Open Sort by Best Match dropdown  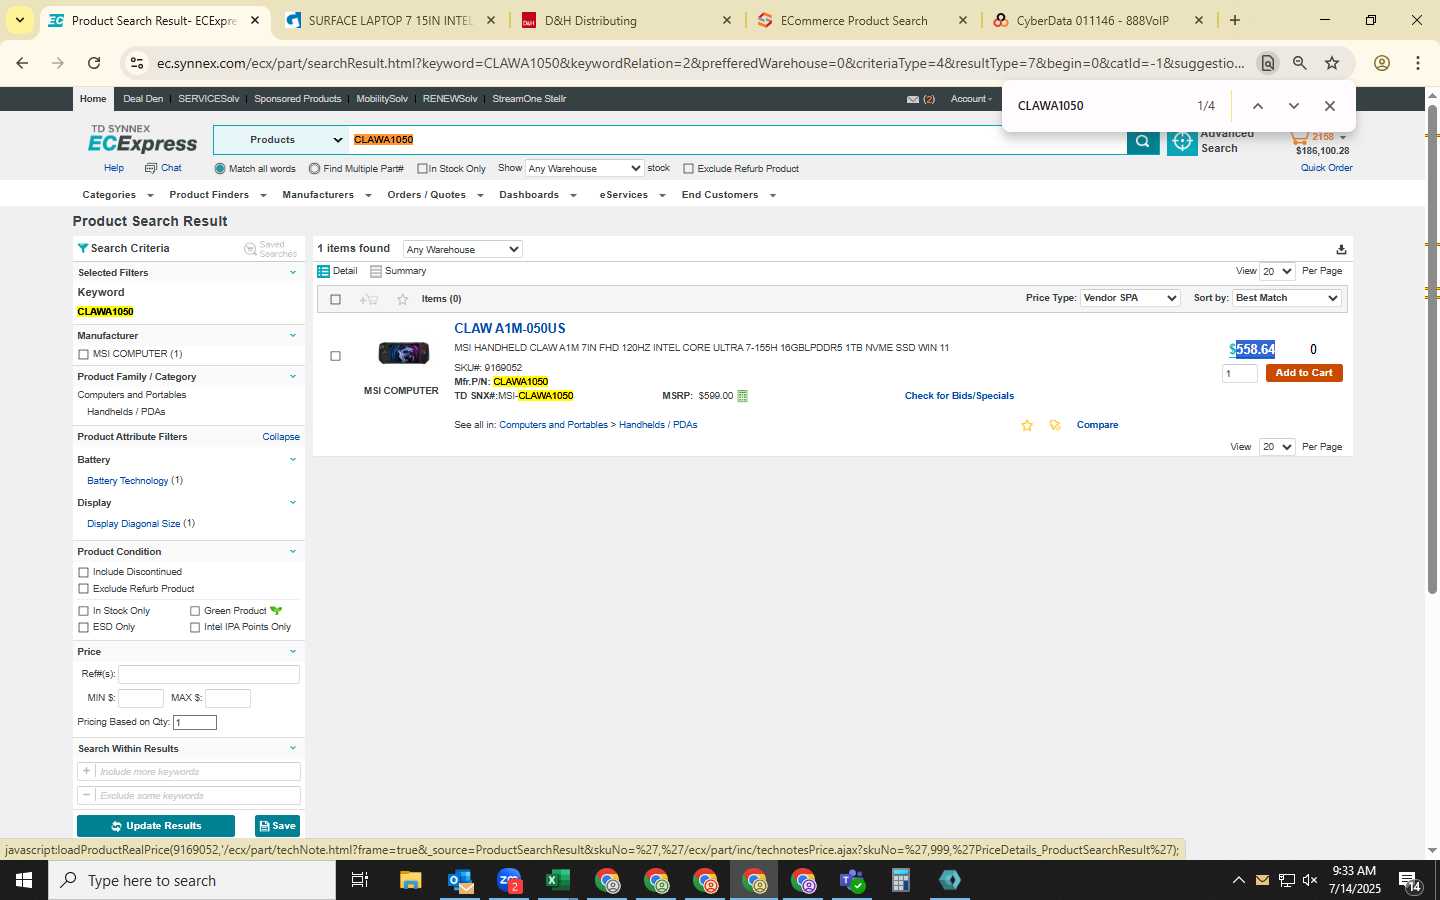(1286, 298)
